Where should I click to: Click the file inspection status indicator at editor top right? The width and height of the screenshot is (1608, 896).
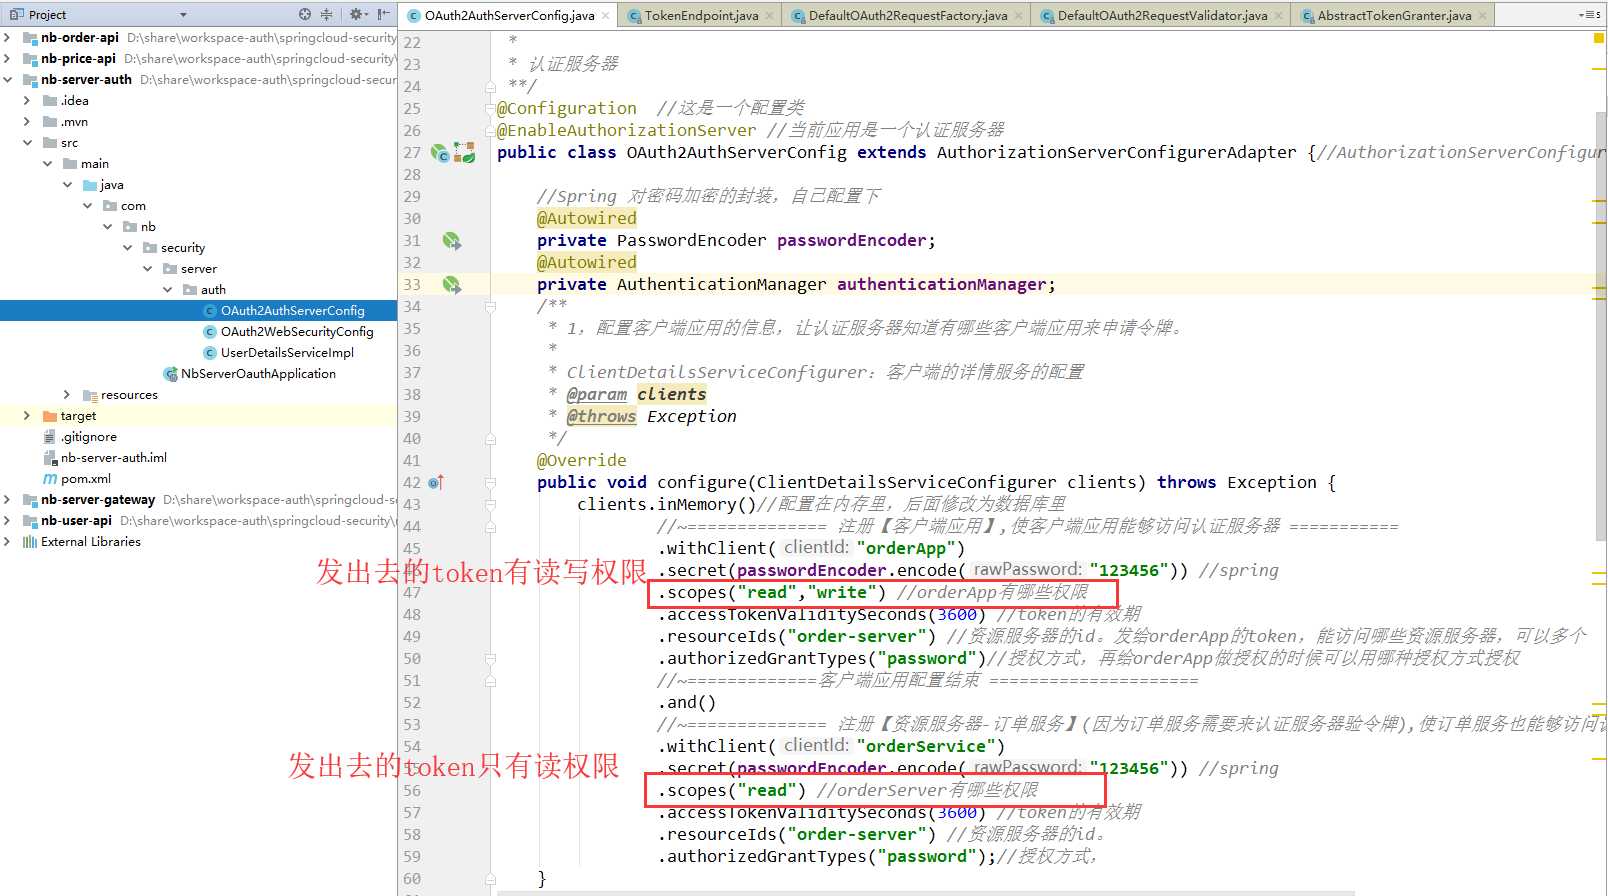click(x=1598, y=38)
